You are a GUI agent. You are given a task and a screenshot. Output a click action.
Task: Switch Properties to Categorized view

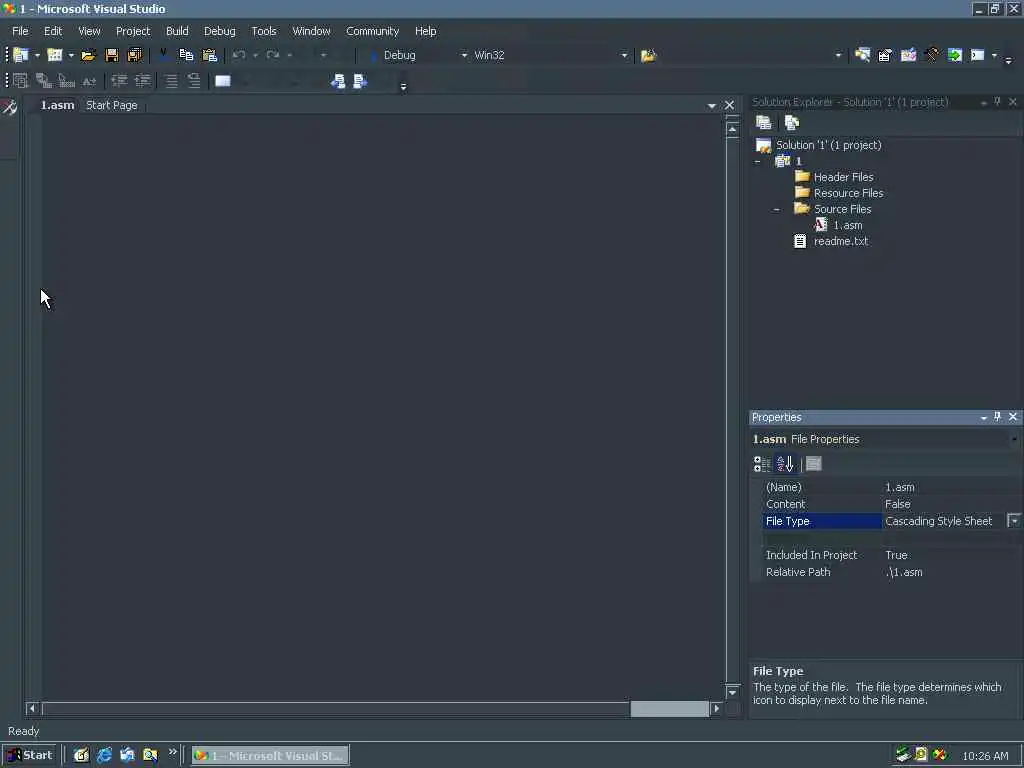tap(762, 464)
